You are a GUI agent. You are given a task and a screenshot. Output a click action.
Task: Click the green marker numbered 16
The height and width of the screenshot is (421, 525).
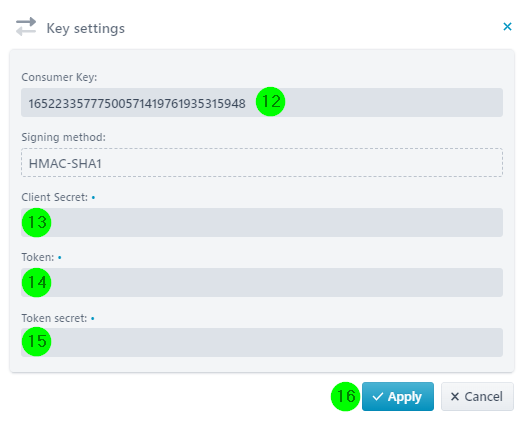(x=345, y=397)
